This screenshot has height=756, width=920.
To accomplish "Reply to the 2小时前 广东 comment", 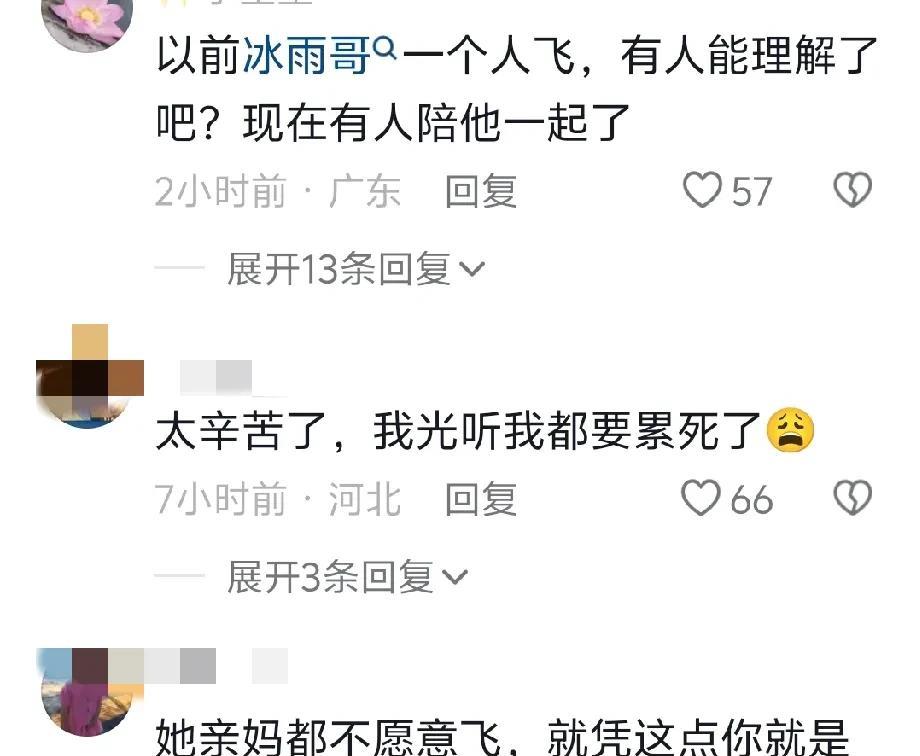I will 481,191.
